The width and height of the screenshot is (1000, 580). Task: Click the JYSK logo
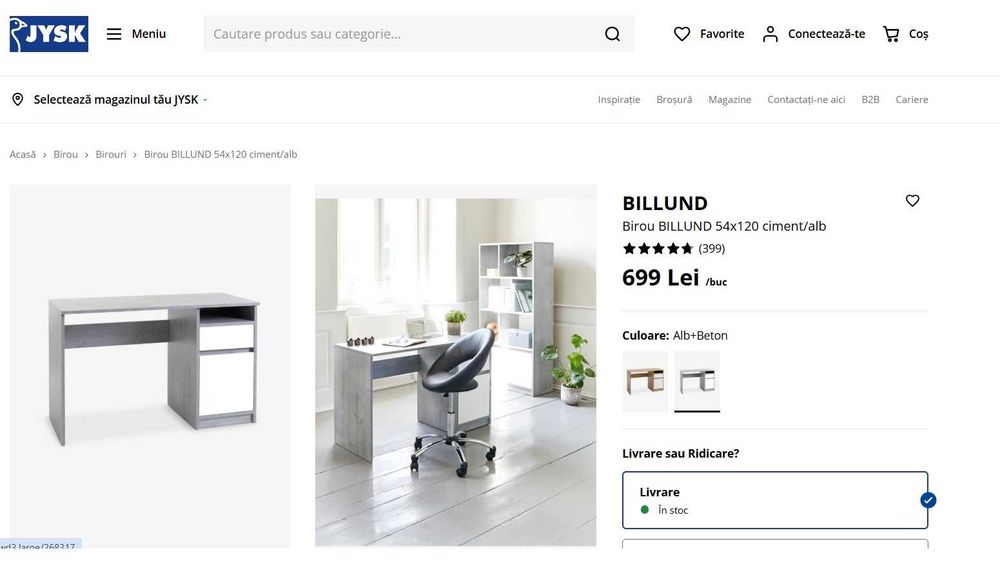click(49, 34)
